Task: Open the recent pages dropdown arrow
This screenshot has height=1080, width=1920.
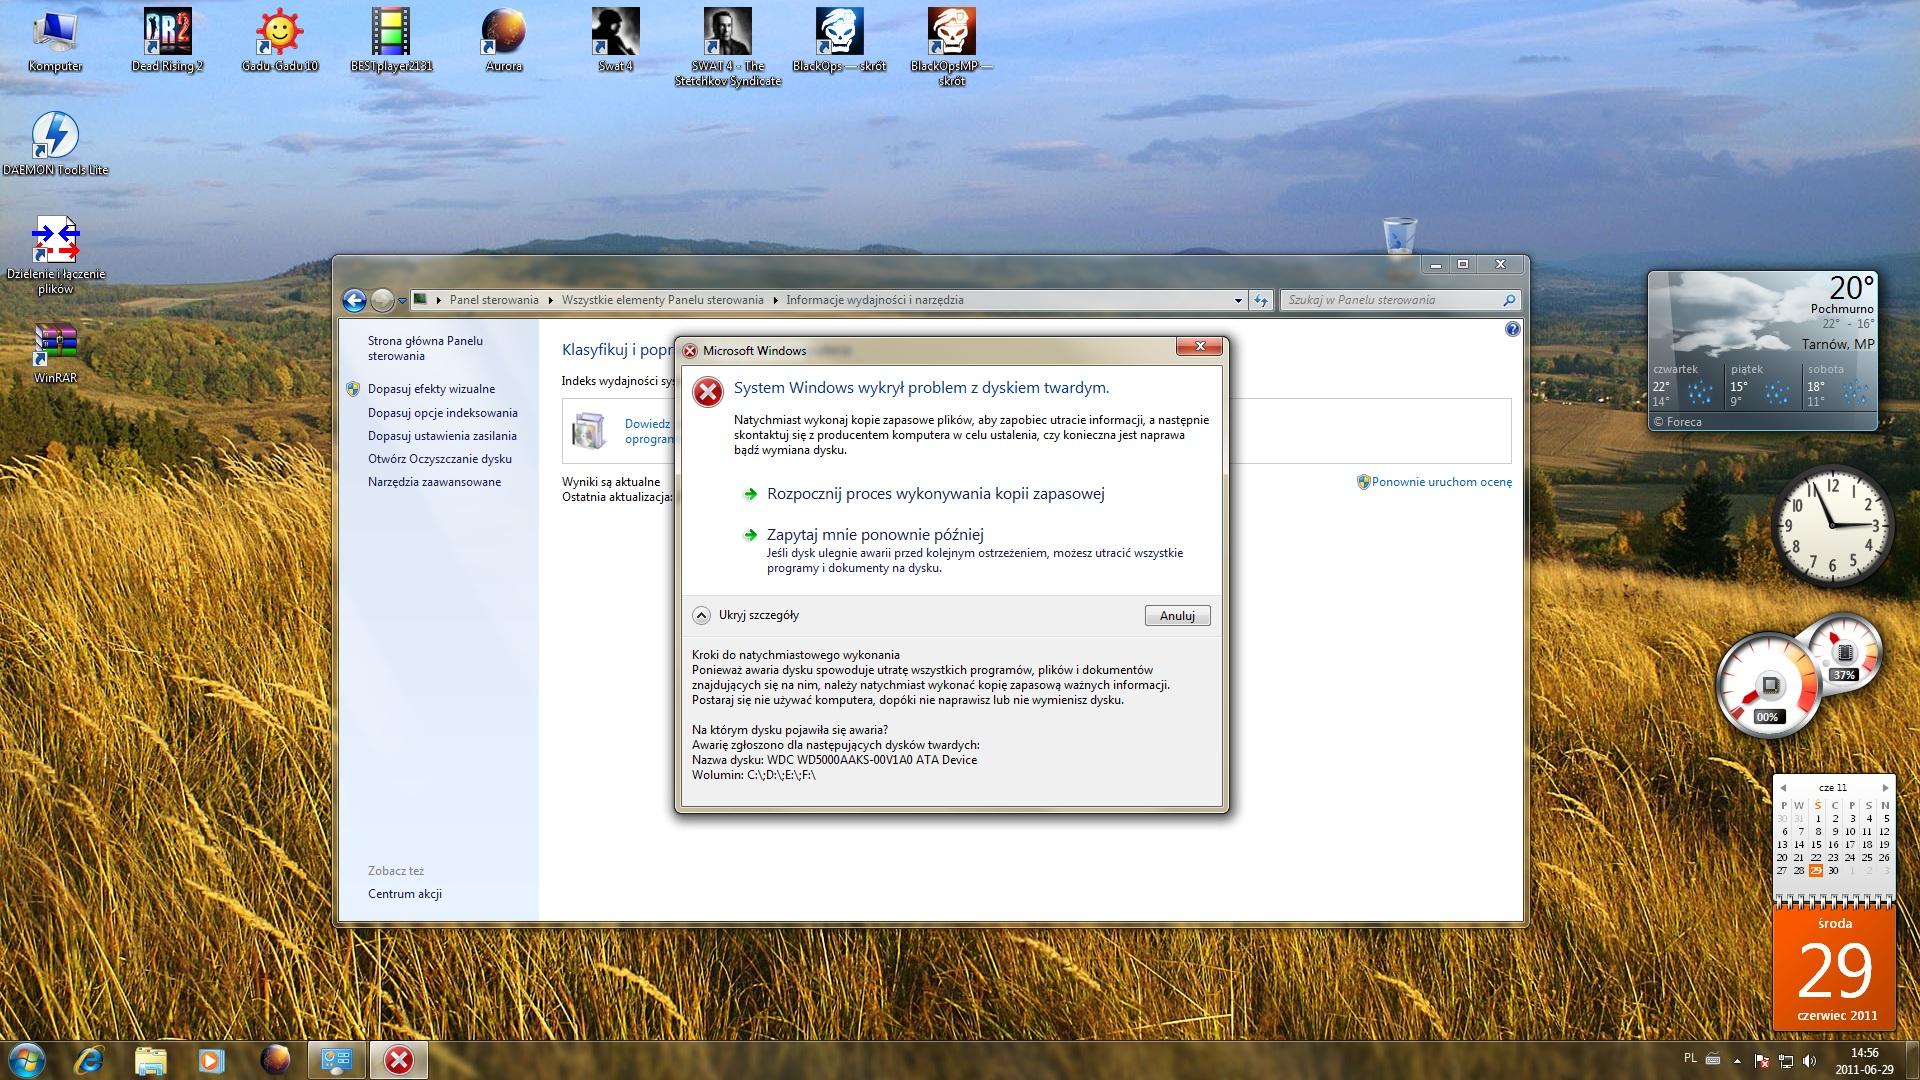Action: tap(402, 300)
